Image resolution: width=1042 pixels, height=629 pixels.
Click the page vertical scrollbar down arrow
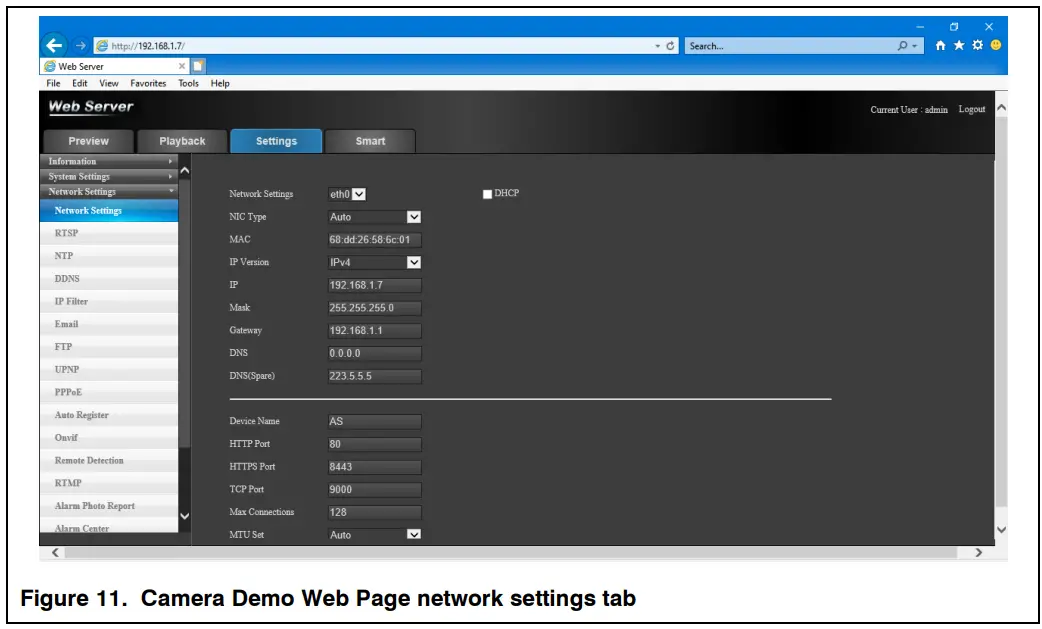tap(1001, 530)
